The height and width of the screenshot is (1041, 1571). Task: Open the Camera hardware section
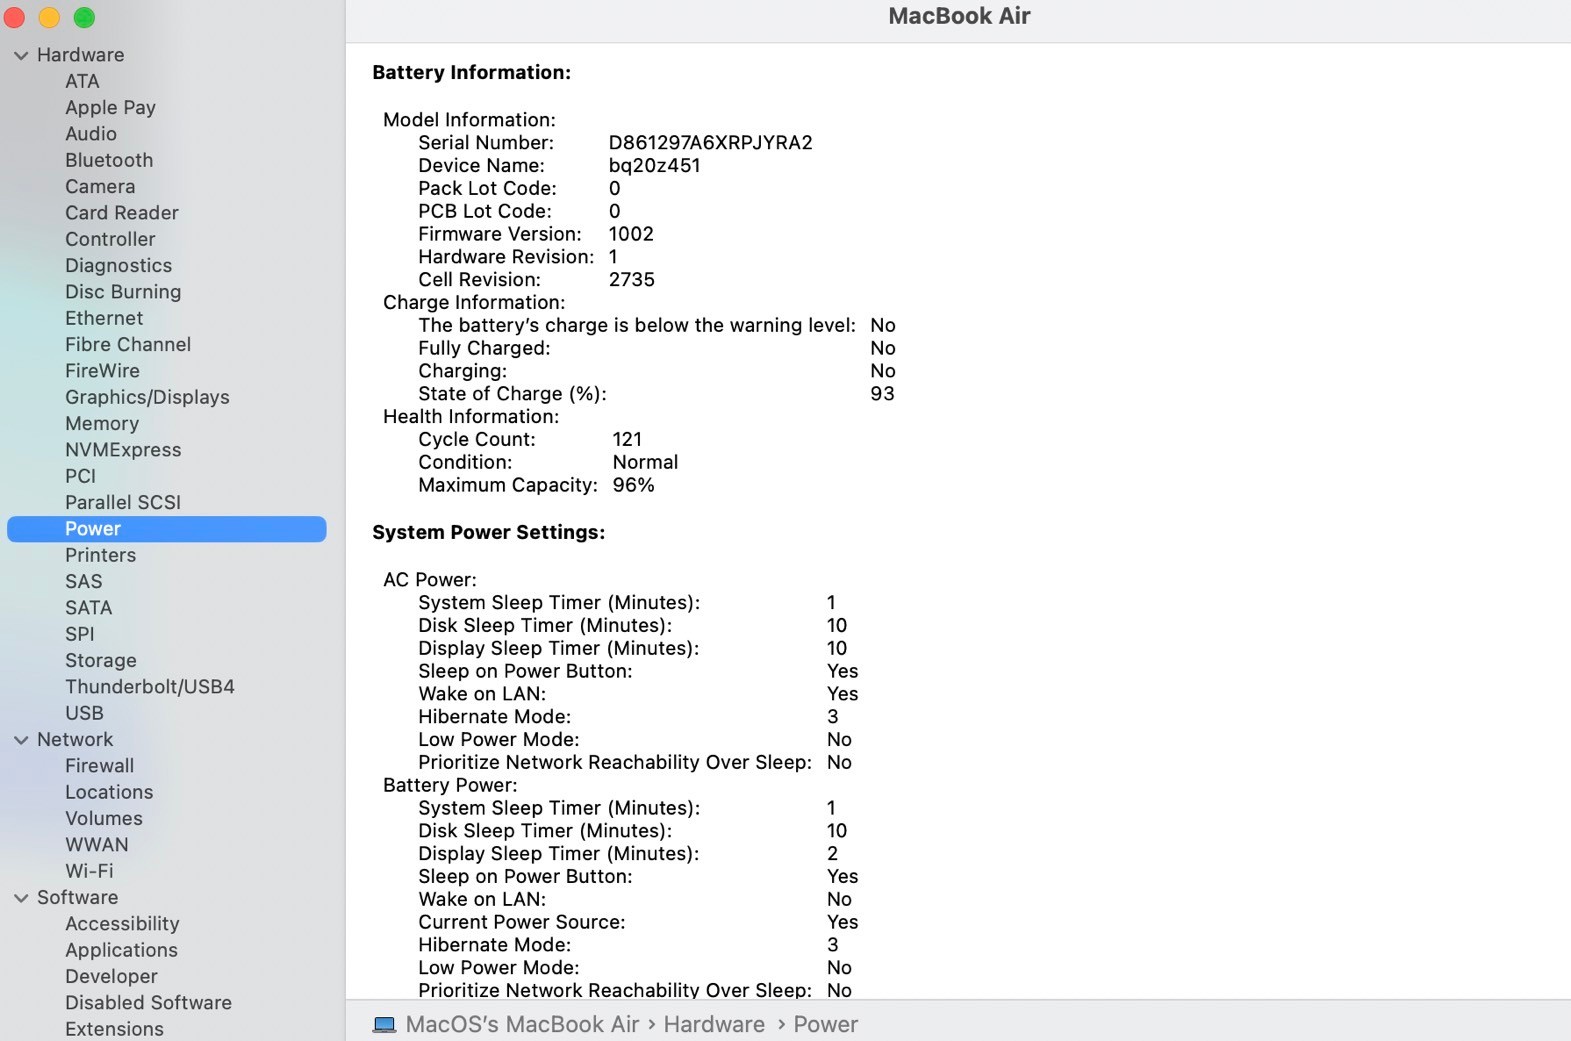pyautogui.click(x=100, y=187)
